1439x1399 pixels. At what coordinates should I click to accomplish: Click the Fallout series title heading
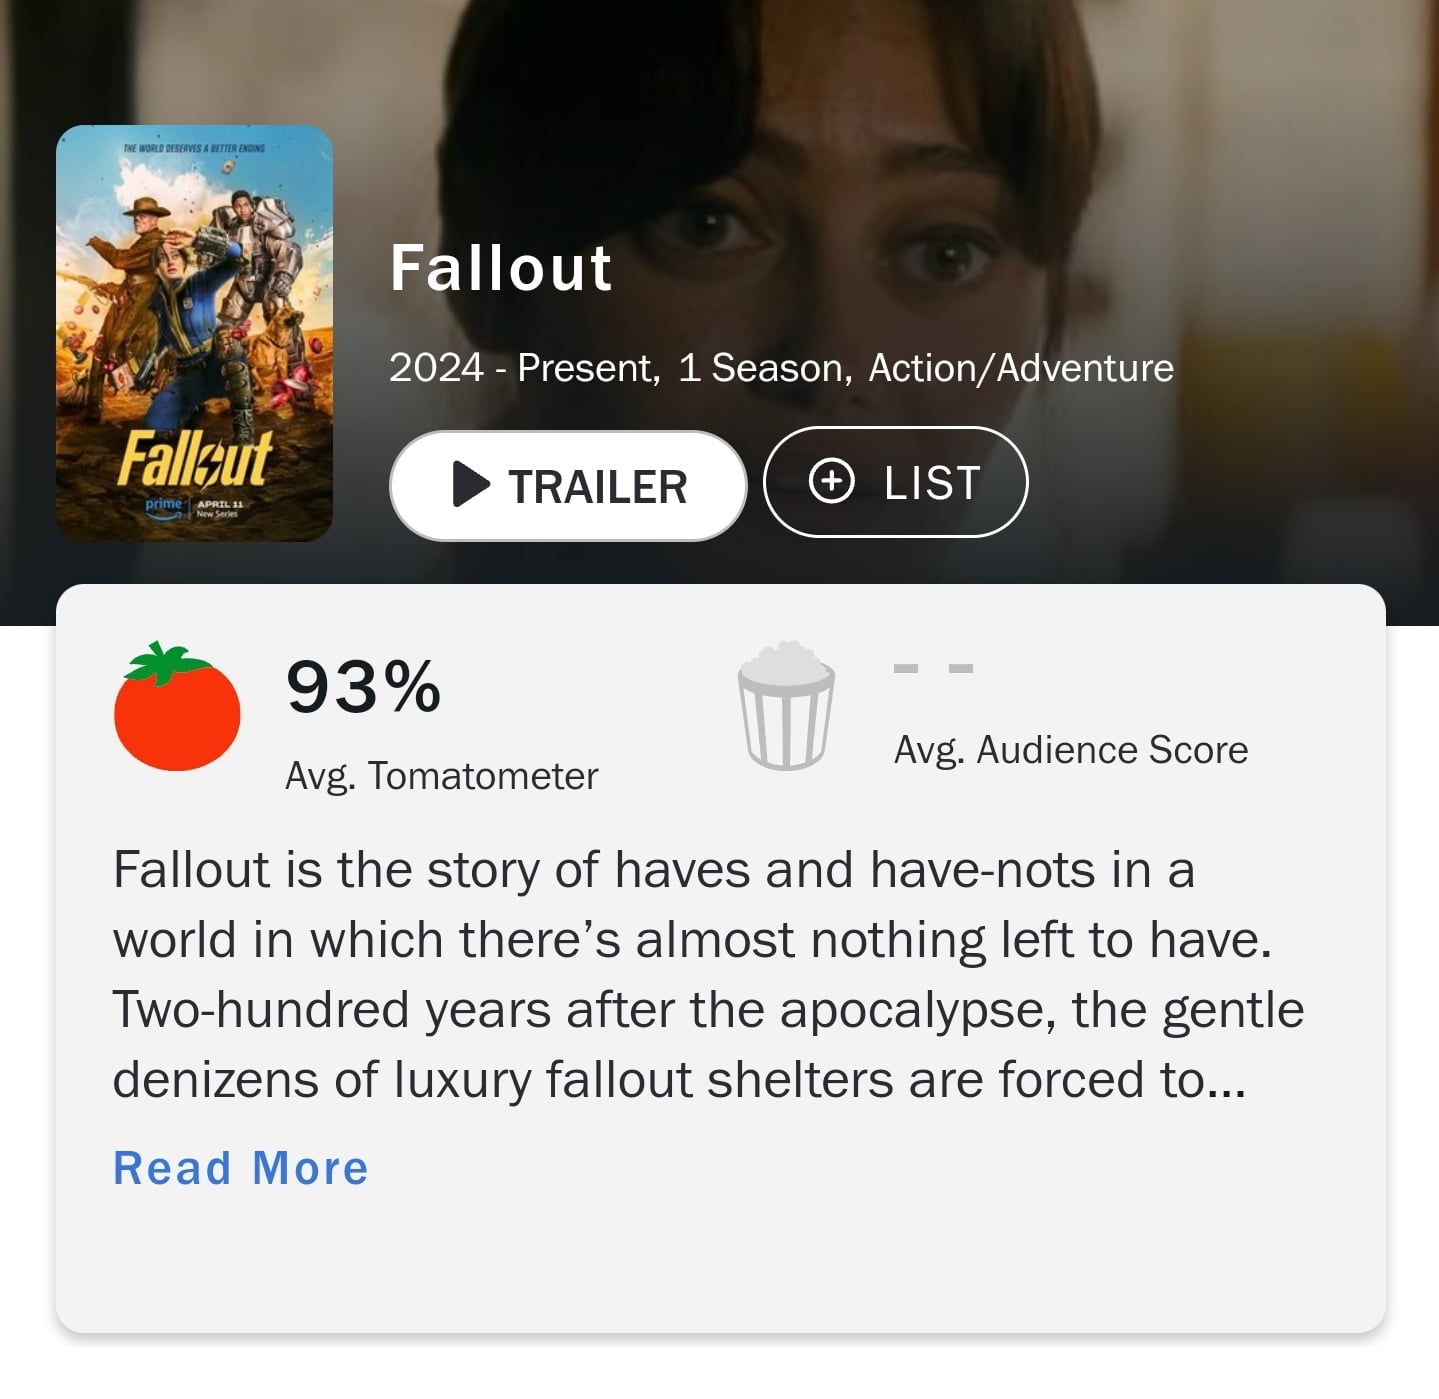tap(501, 268)
